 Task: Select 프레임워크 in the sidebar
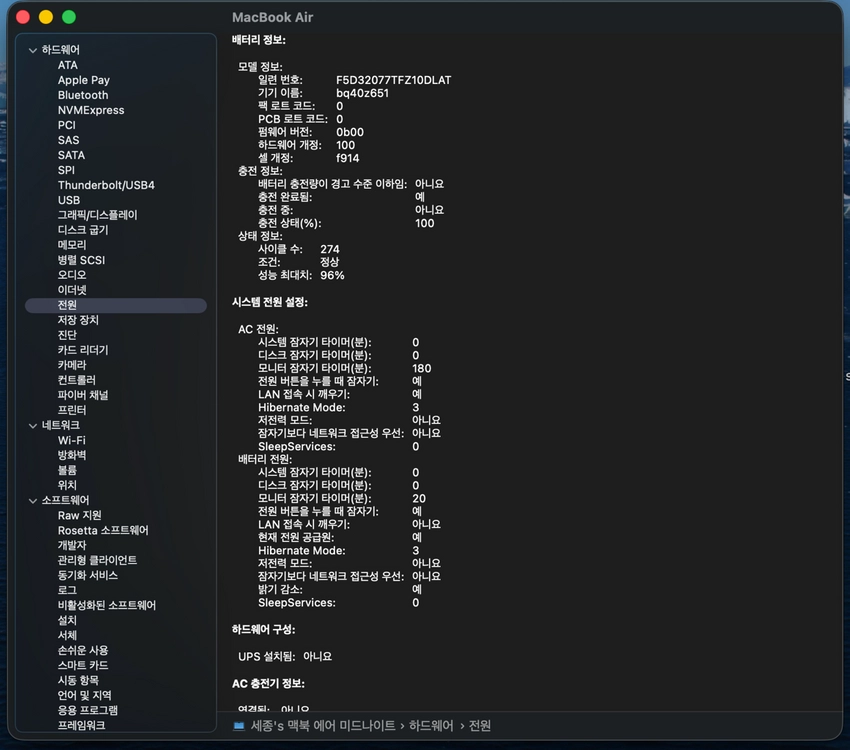[x=81, y=725]
